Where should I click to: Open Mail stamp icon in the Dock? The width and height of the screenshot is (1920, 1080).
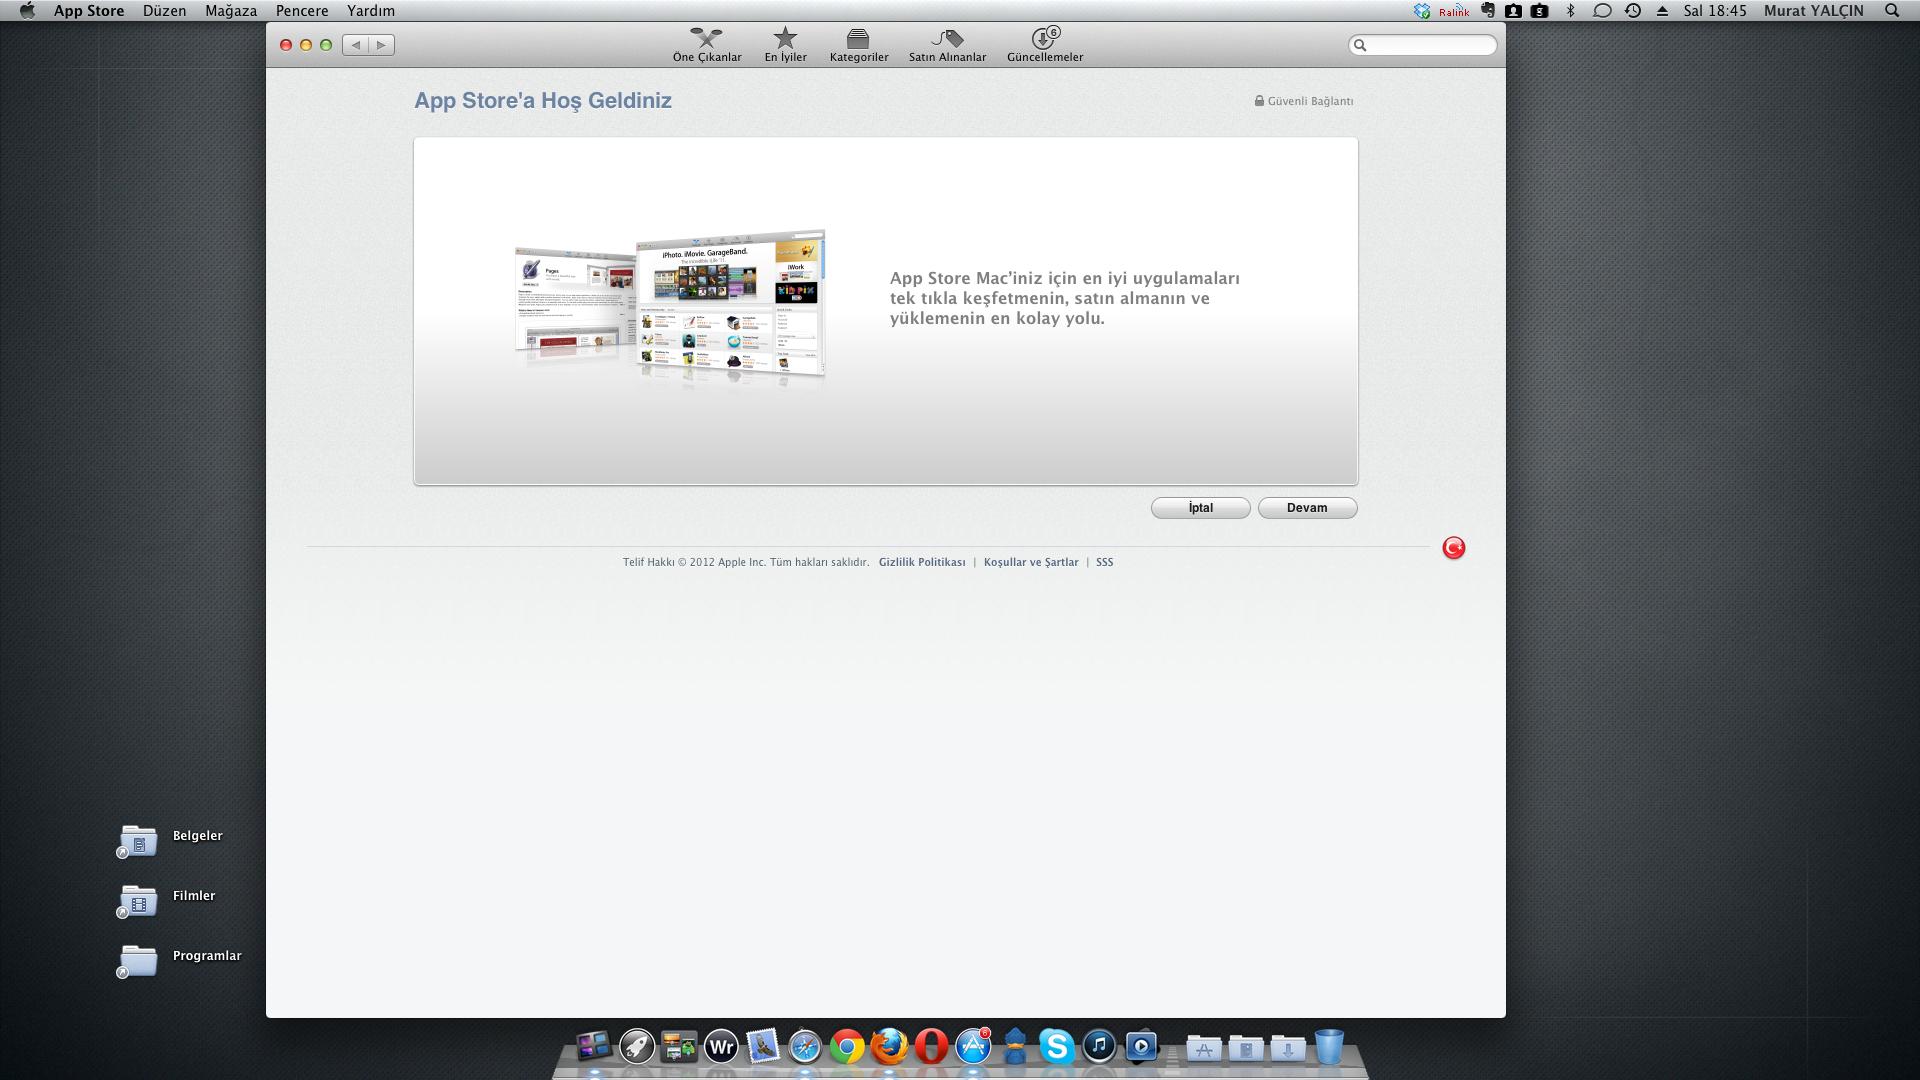point(763,1047)
